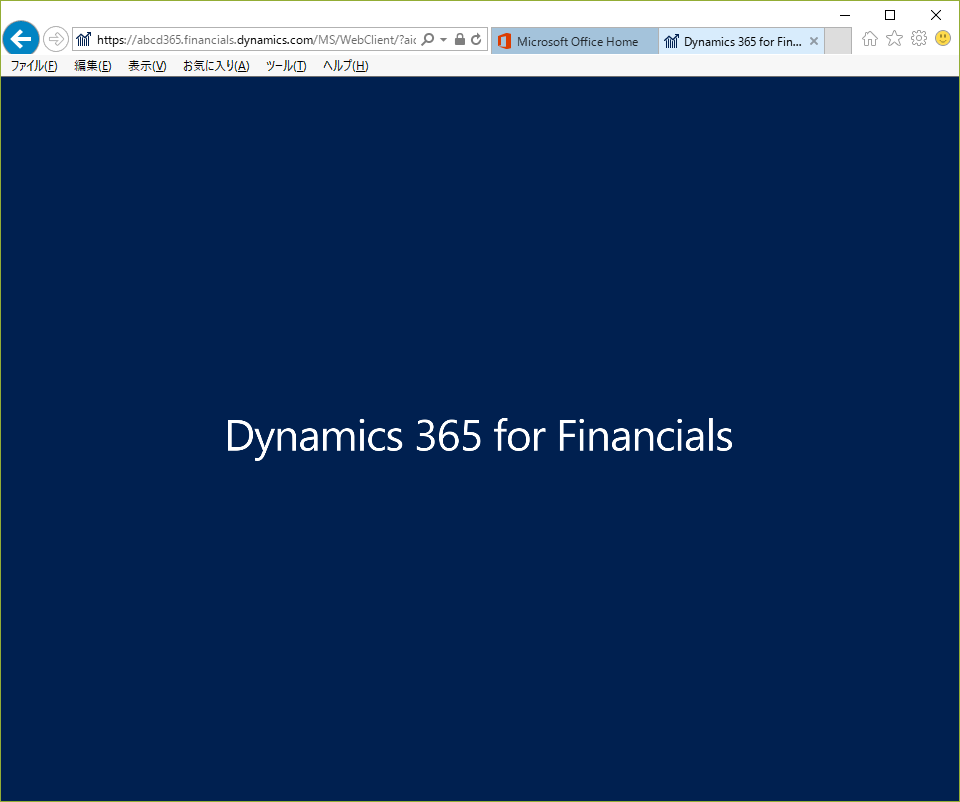Click the Office logo on Office Home tab

(504, 41)
